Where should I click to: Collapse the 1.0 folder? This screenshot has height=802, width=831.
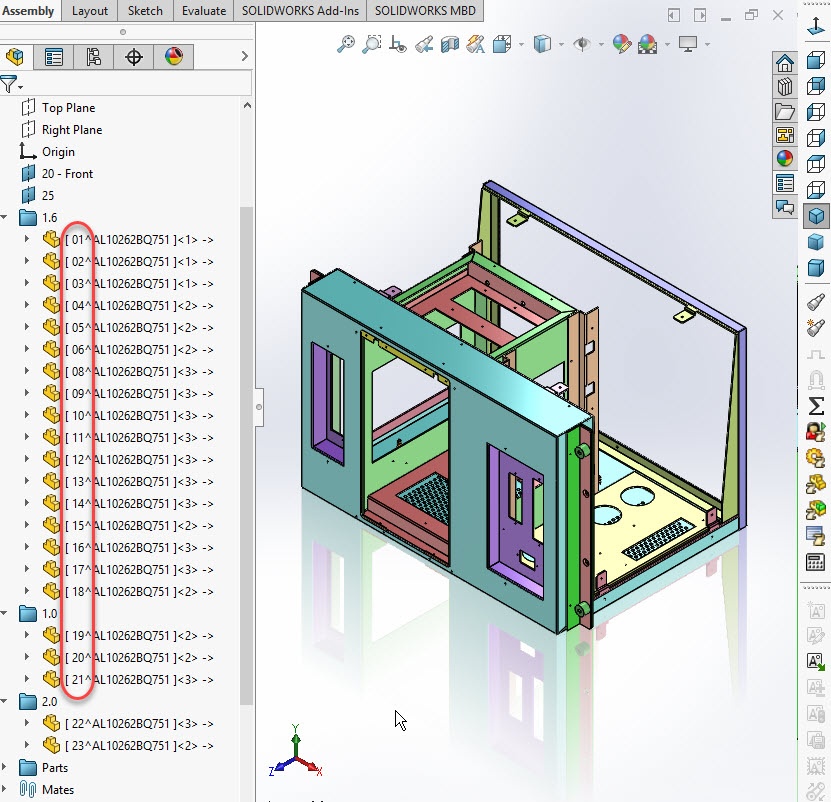coord(4,613)
